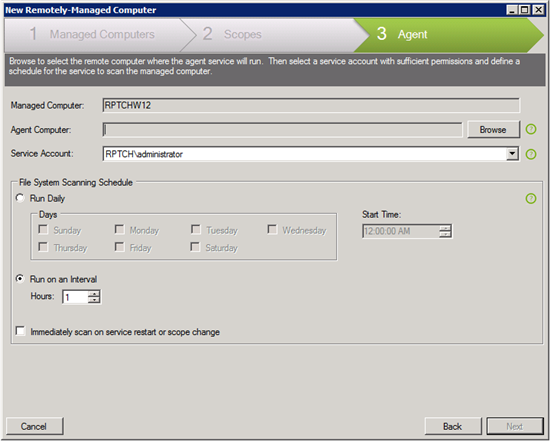Image resolution: width=550 pixels, height=441 pixels.
Task: Select the Run Daily radio option
Action: click(x=20, y=198)
